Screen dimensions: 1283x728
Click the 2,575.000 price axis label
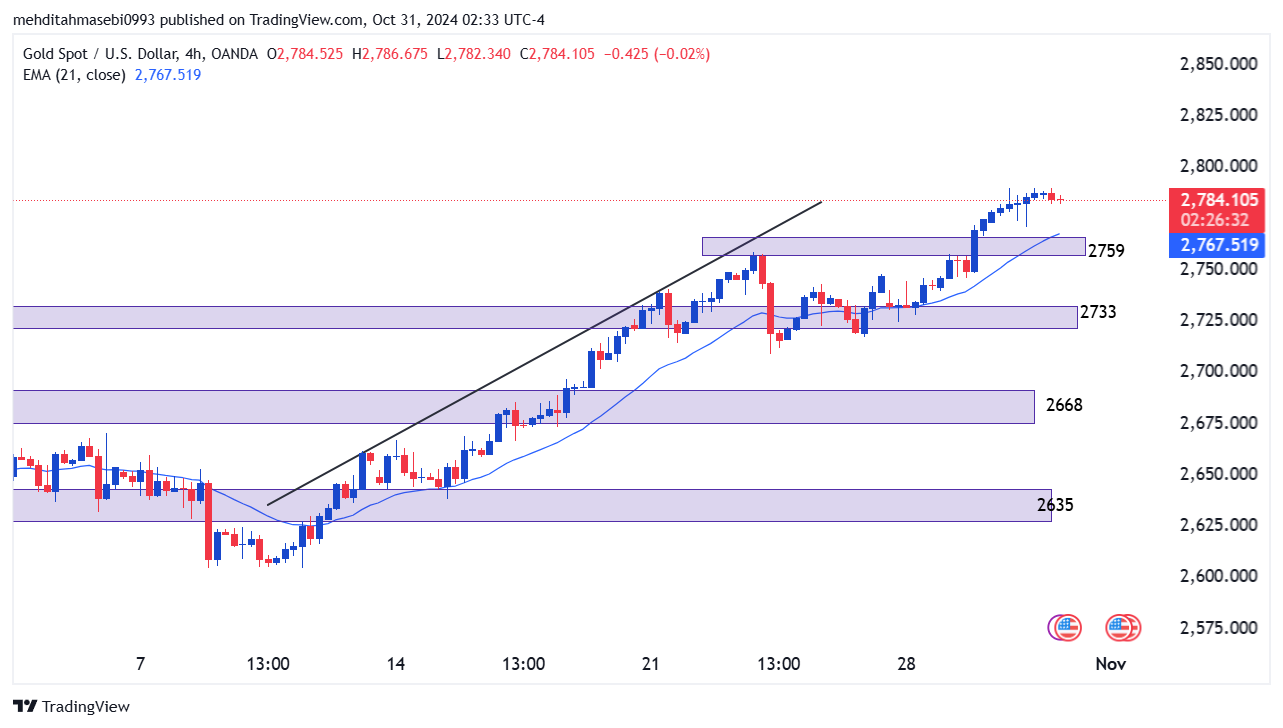[1218, 628]
